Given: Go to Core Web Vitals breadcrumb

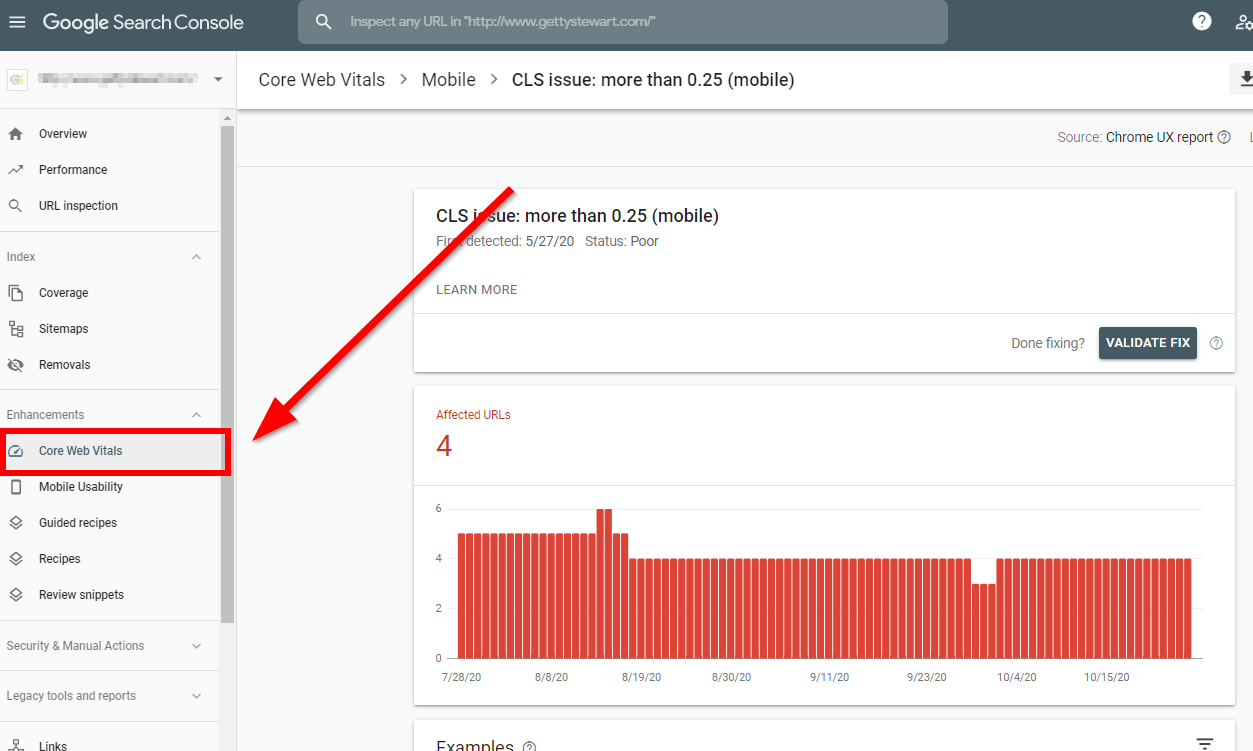Looking at the screenshot, I should pyautogui.click(x=321, y=80).
